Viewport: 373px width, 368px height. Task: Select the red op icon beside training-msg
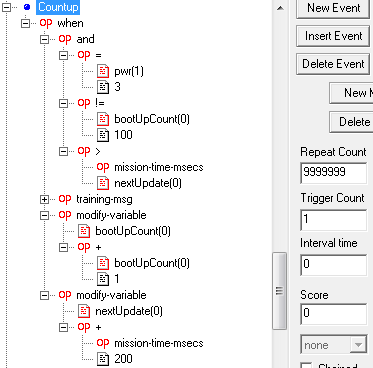65,199
